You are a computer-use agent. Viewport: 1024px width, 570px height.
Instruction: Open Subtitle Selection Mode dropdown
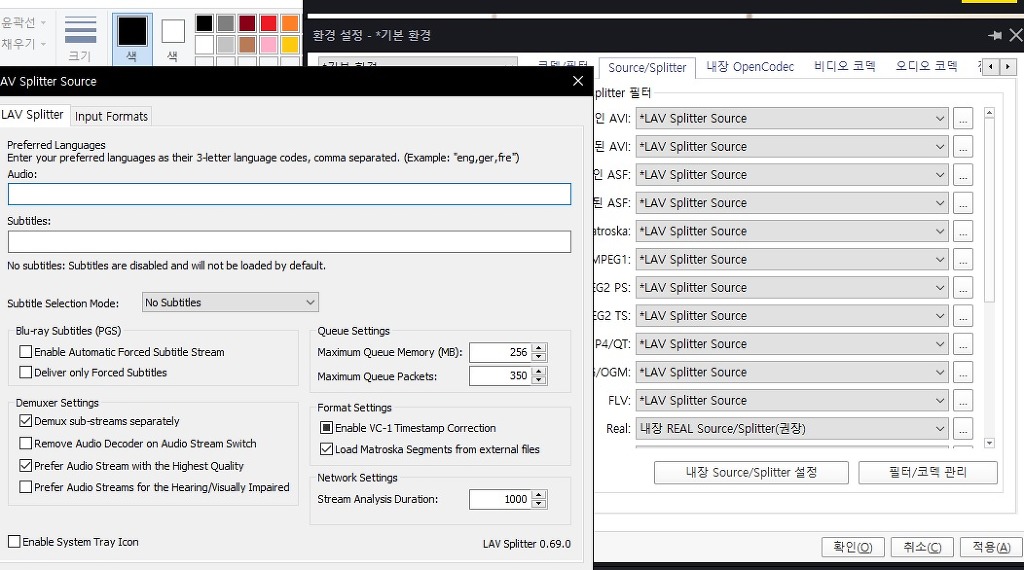[229, 302]
